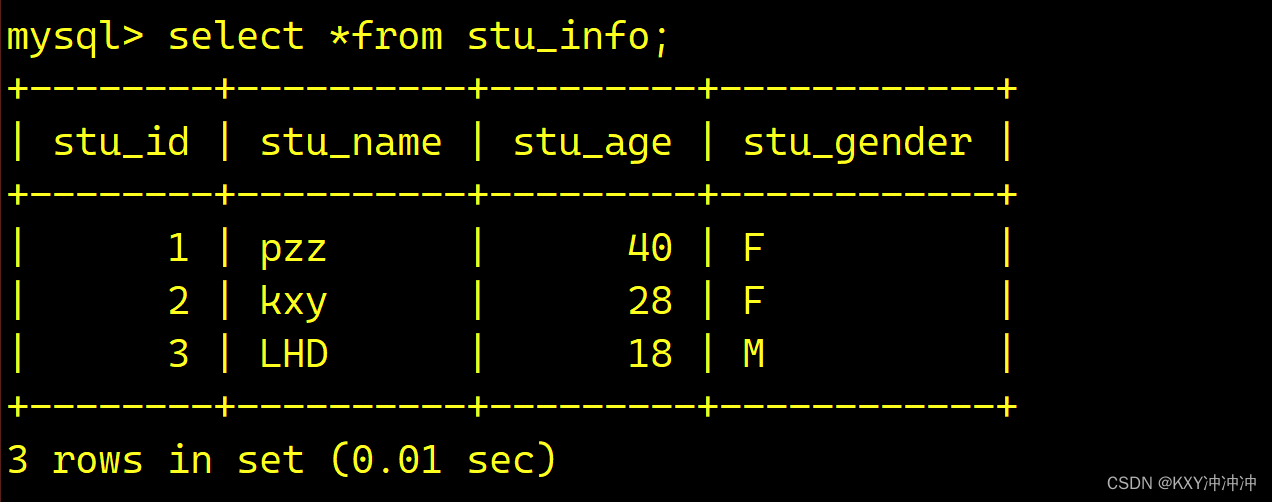The width and height of the screenshot is (1272, 502).
Task: Click the gender value M
Action: [754, 354]
